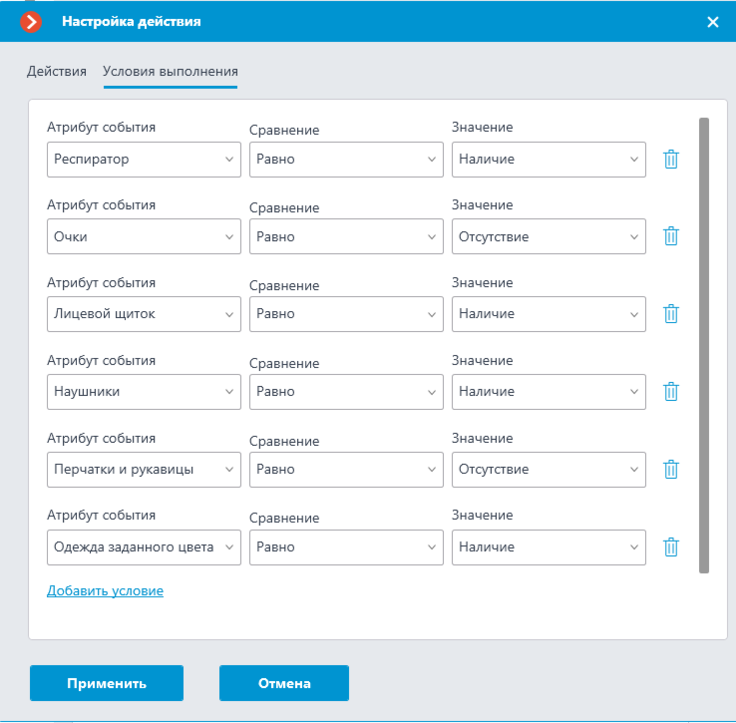
Task: Click the Применить button
Action: 107,683
